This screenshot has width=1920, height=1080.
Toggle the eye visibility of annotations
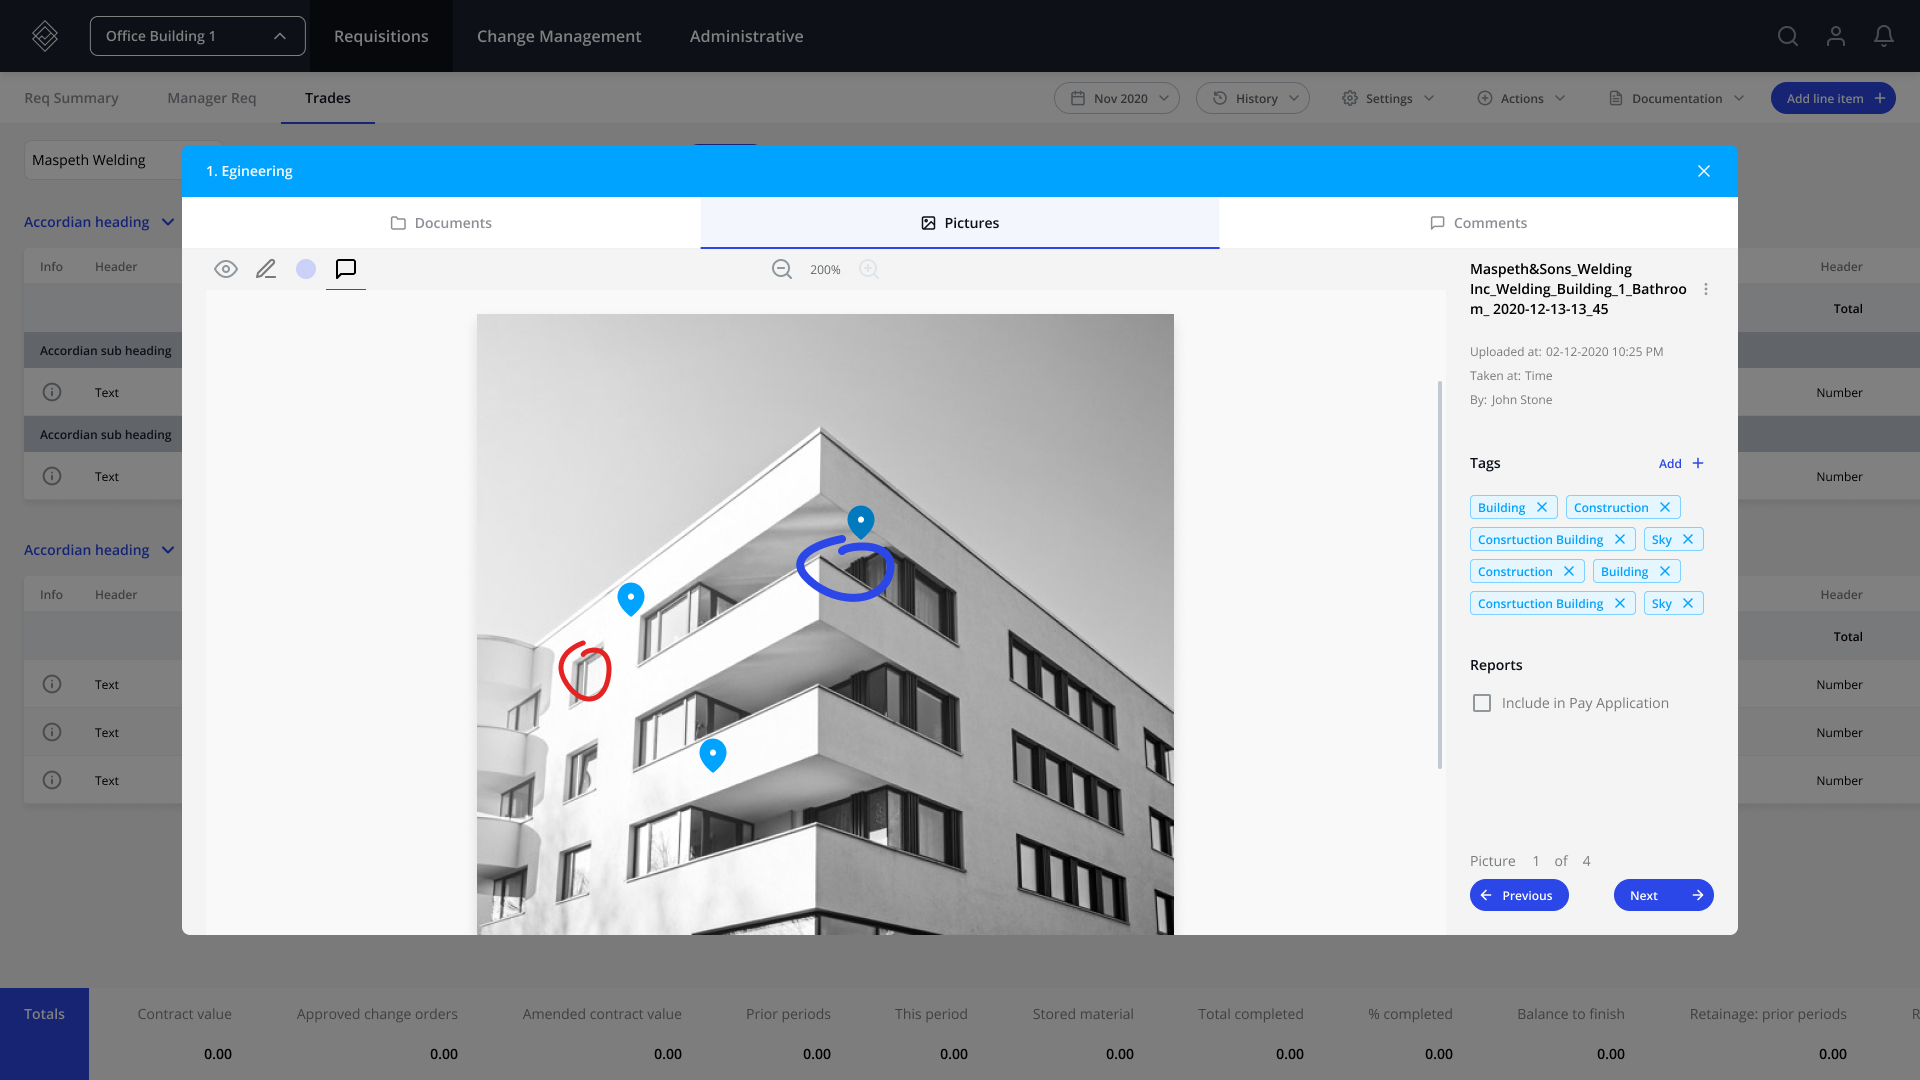tap(226, 269)
